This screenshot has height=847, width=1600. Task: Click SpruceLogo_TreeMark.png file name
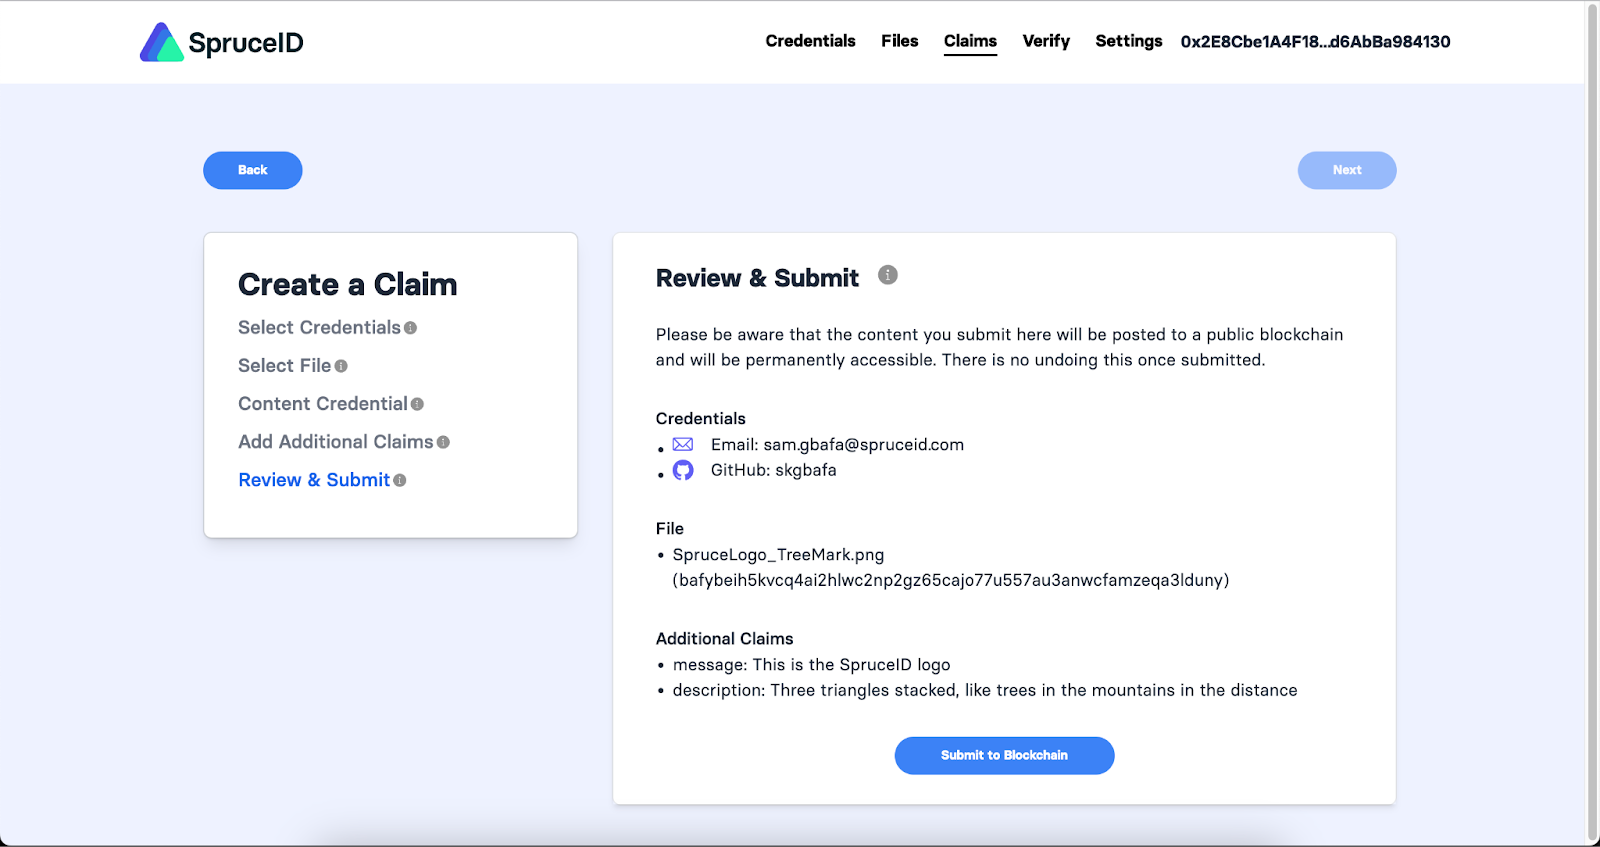pos(778,555)
